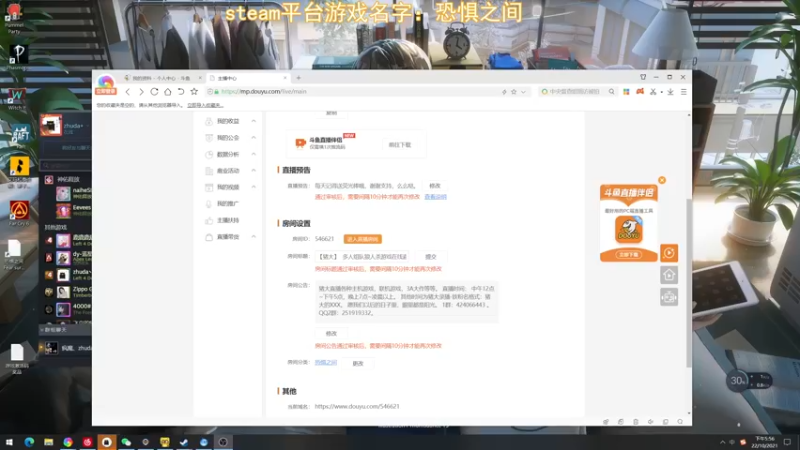800x450 pixels.
Task: Open the address bar dropdown arrow
Action: pyautogui.click(x=523, y=92)
